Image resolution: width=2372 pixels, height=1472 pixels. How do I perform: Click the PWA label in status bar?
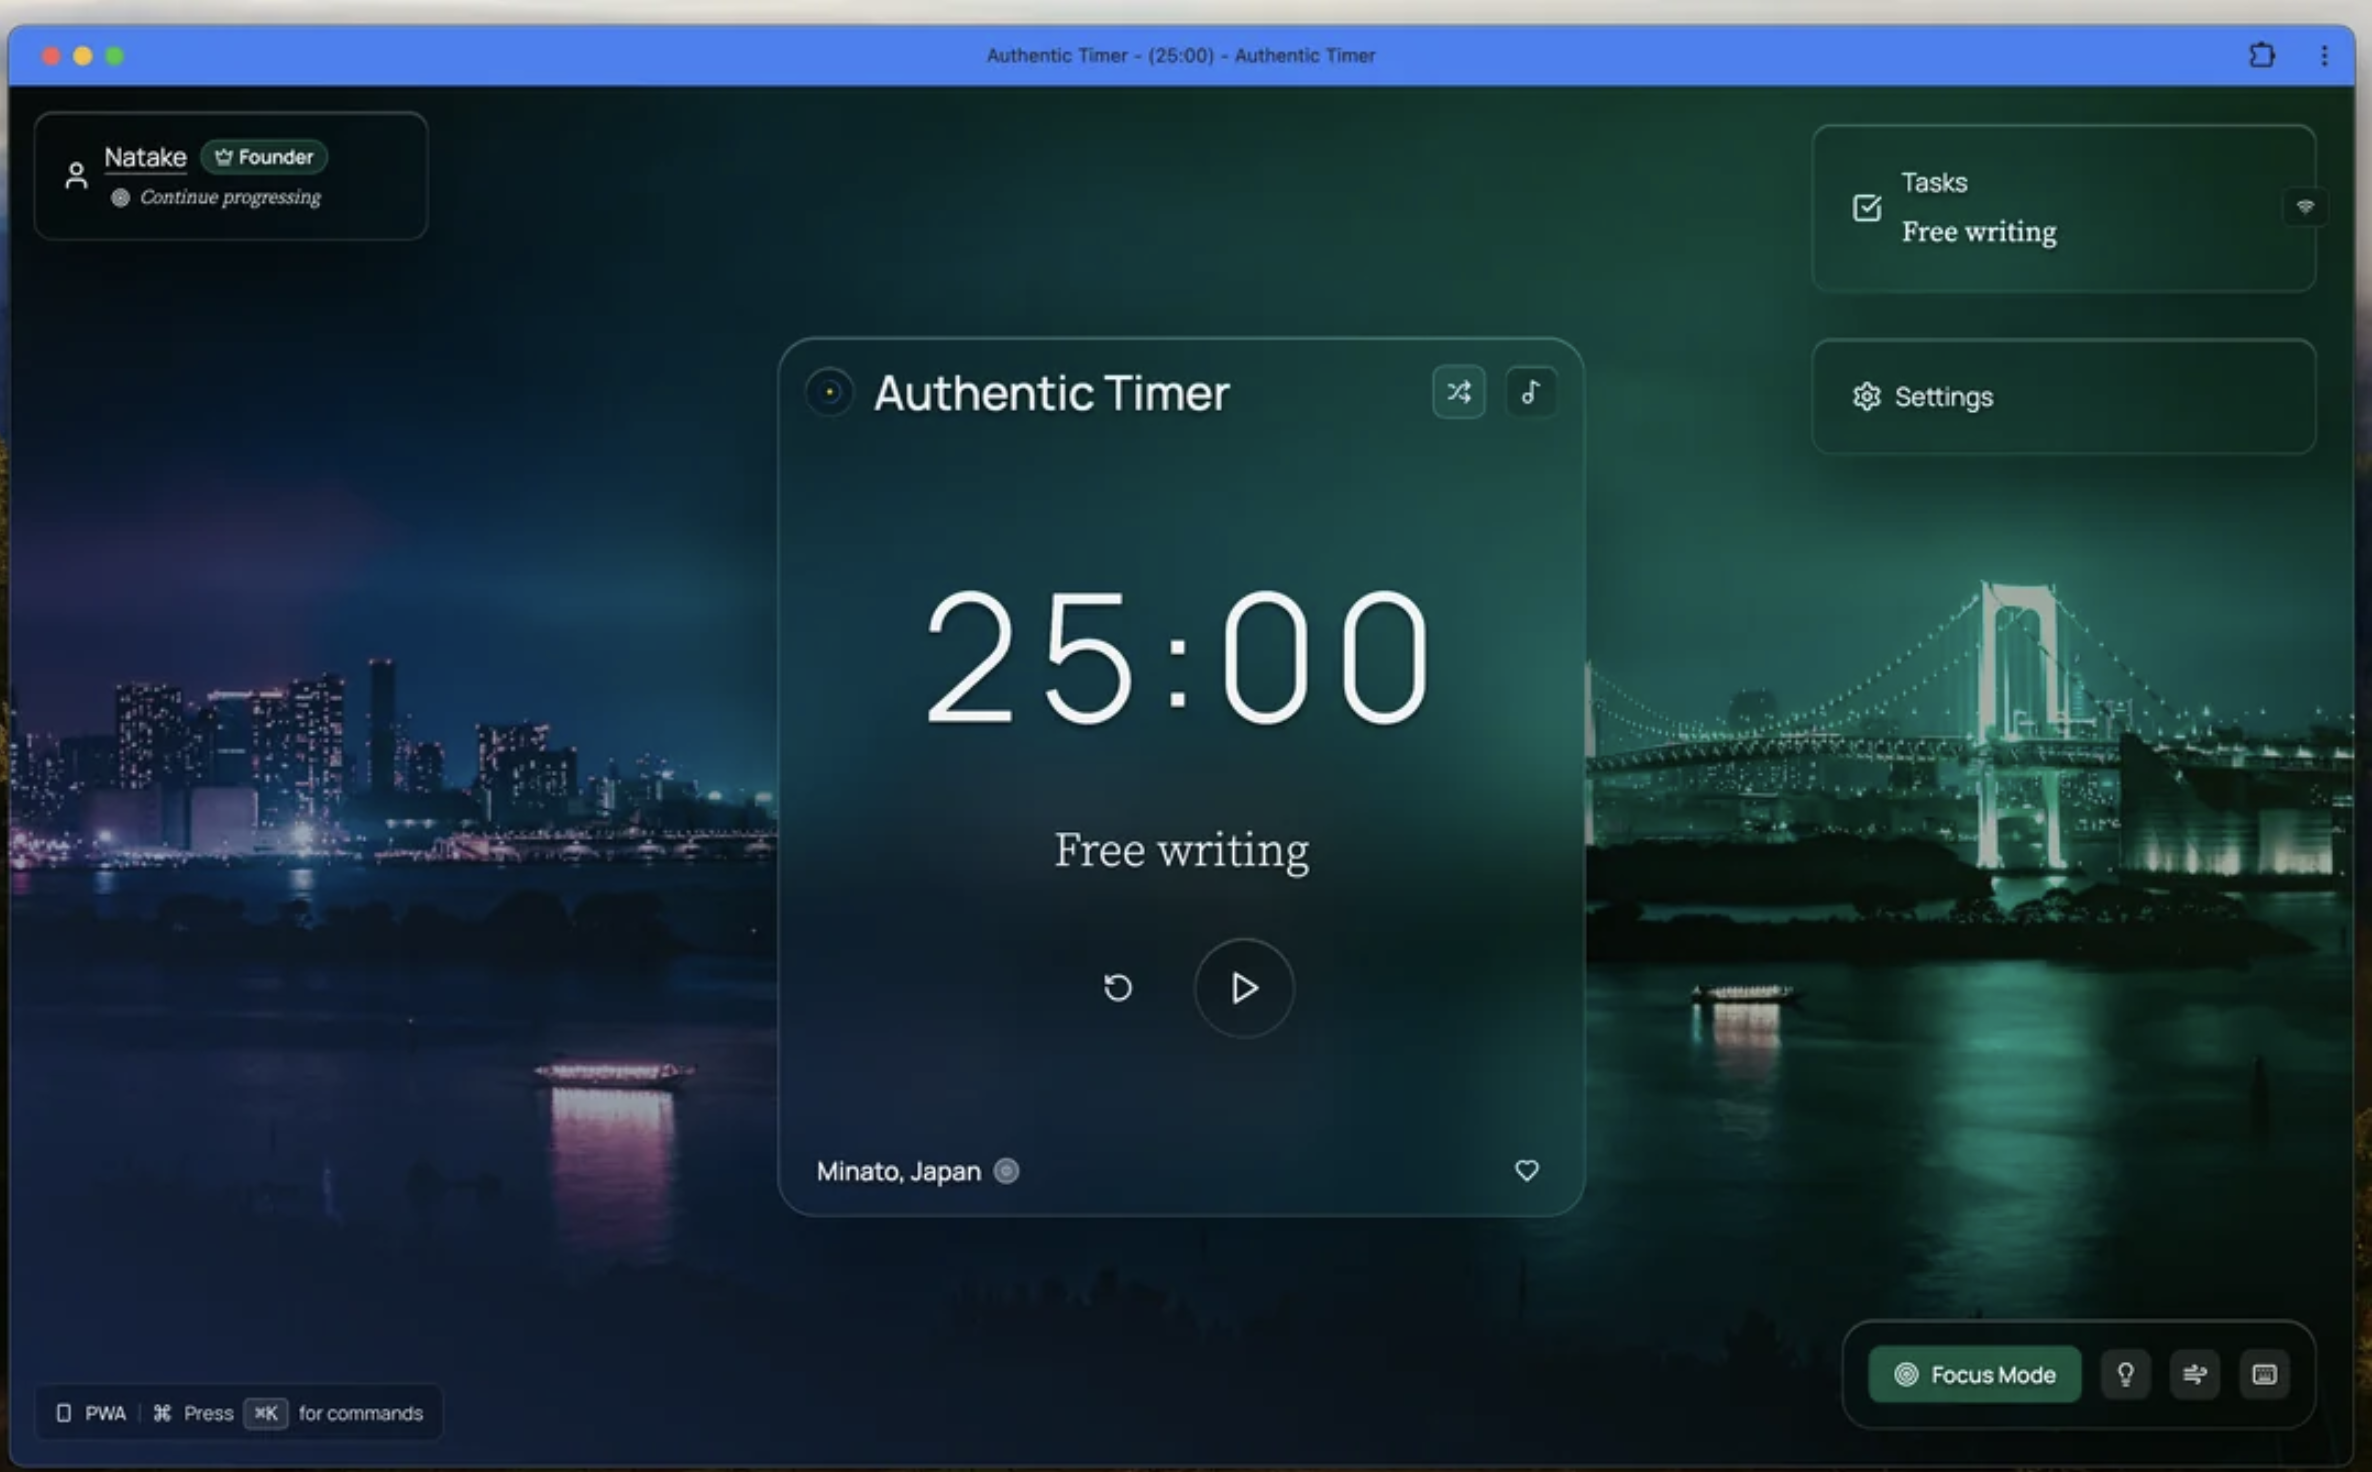104,1413
